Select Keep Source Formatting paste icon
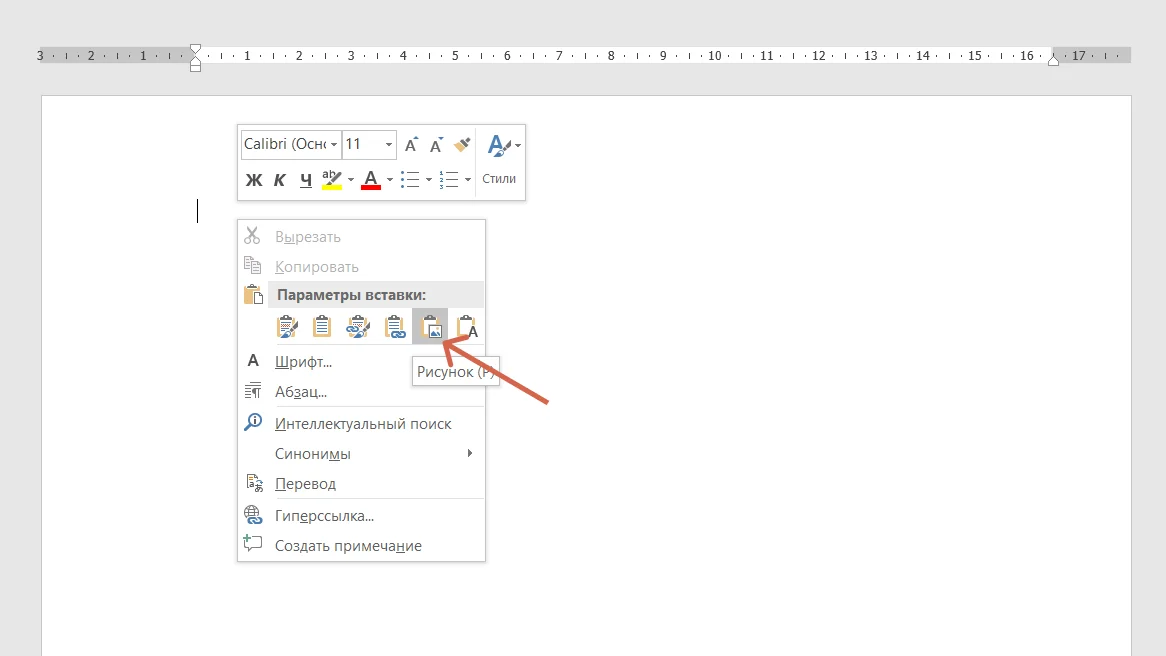The height and width of the screenshot is (656, 1166). click(287, 327)
